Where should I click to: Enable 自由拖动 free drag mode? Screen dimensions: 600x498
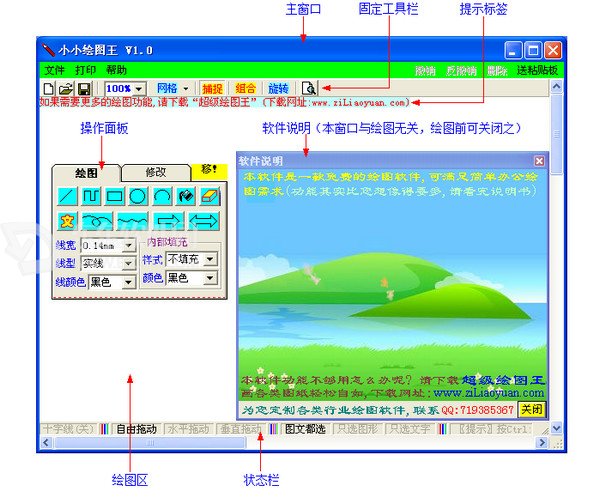point(136,429)
